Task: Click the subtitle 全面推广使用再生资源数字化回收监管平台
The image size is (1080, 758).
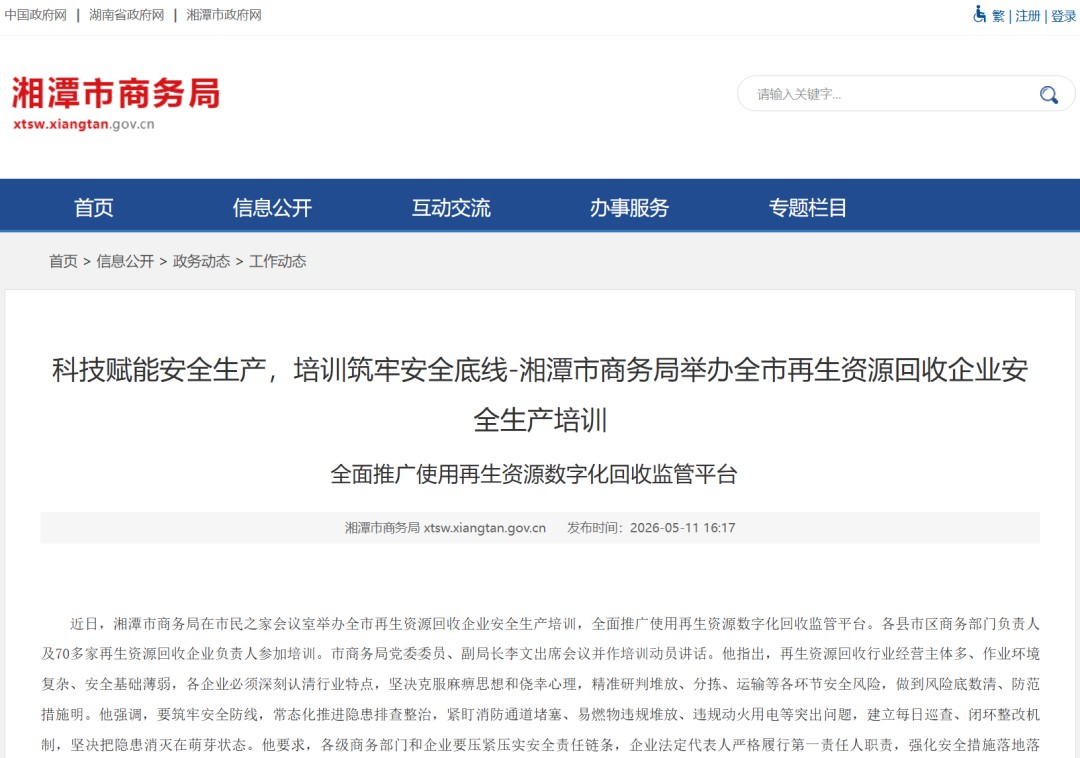Action: [x=534, y=474]
